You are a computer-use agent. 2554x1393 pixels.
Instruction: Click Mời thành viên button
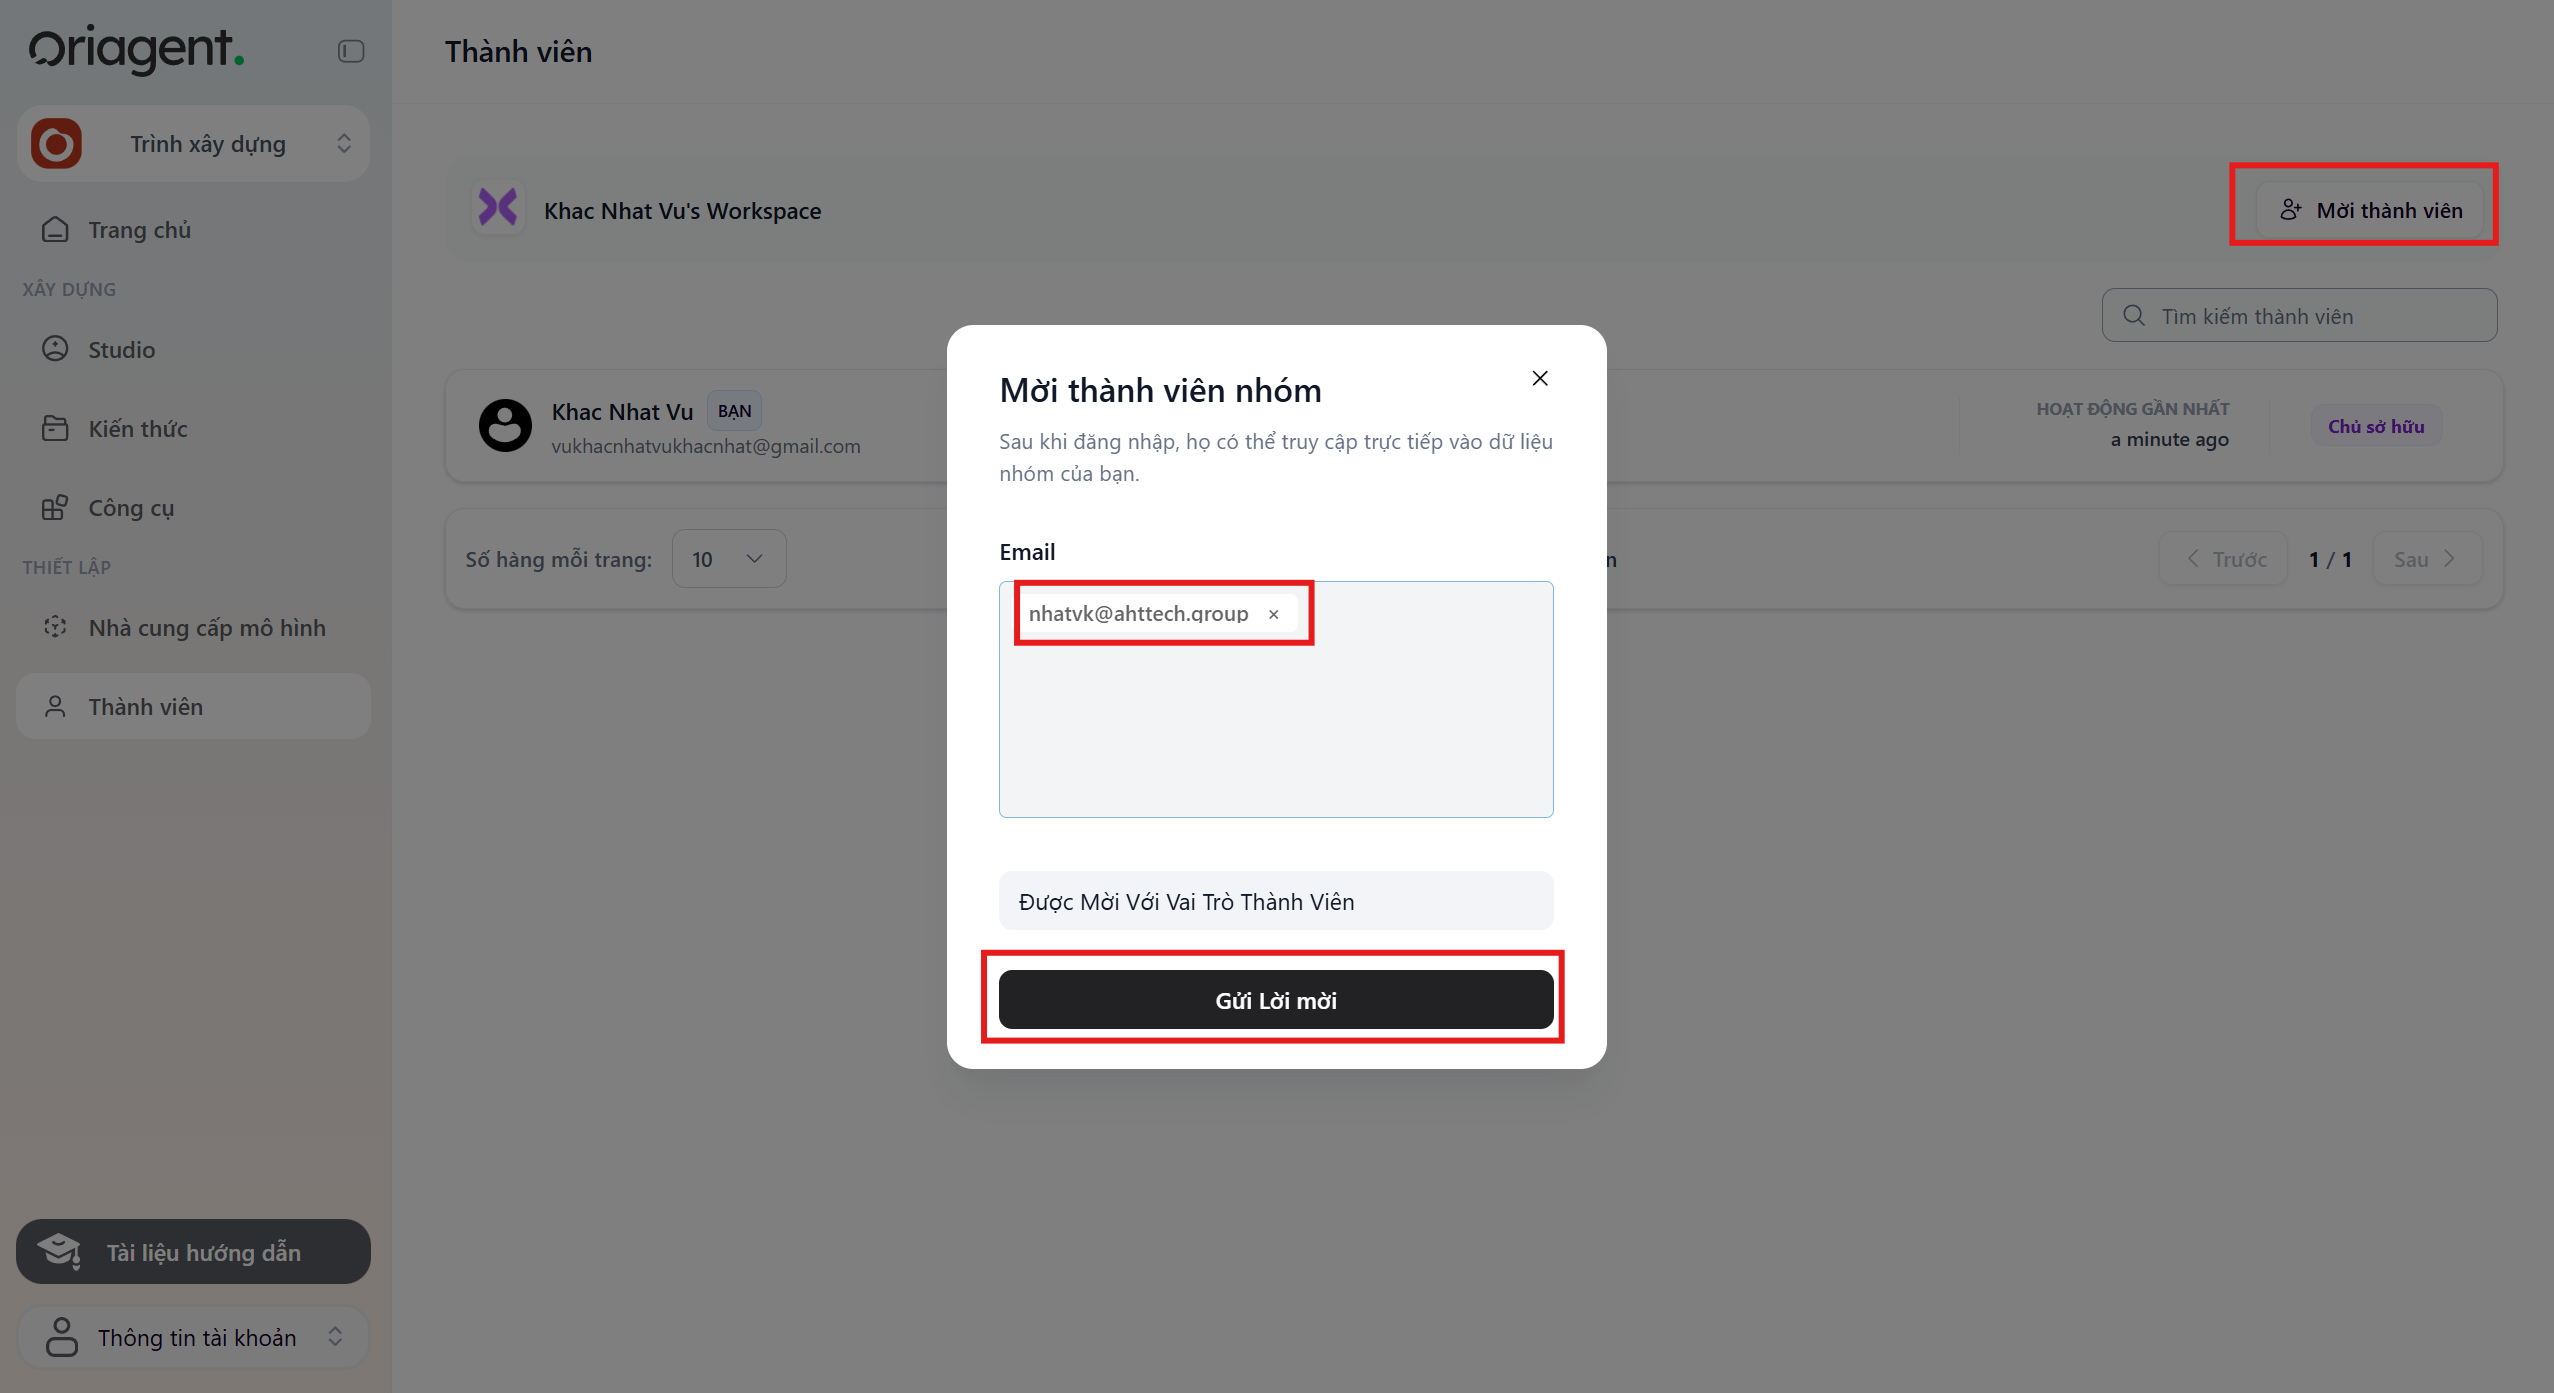coord(2370,210)
